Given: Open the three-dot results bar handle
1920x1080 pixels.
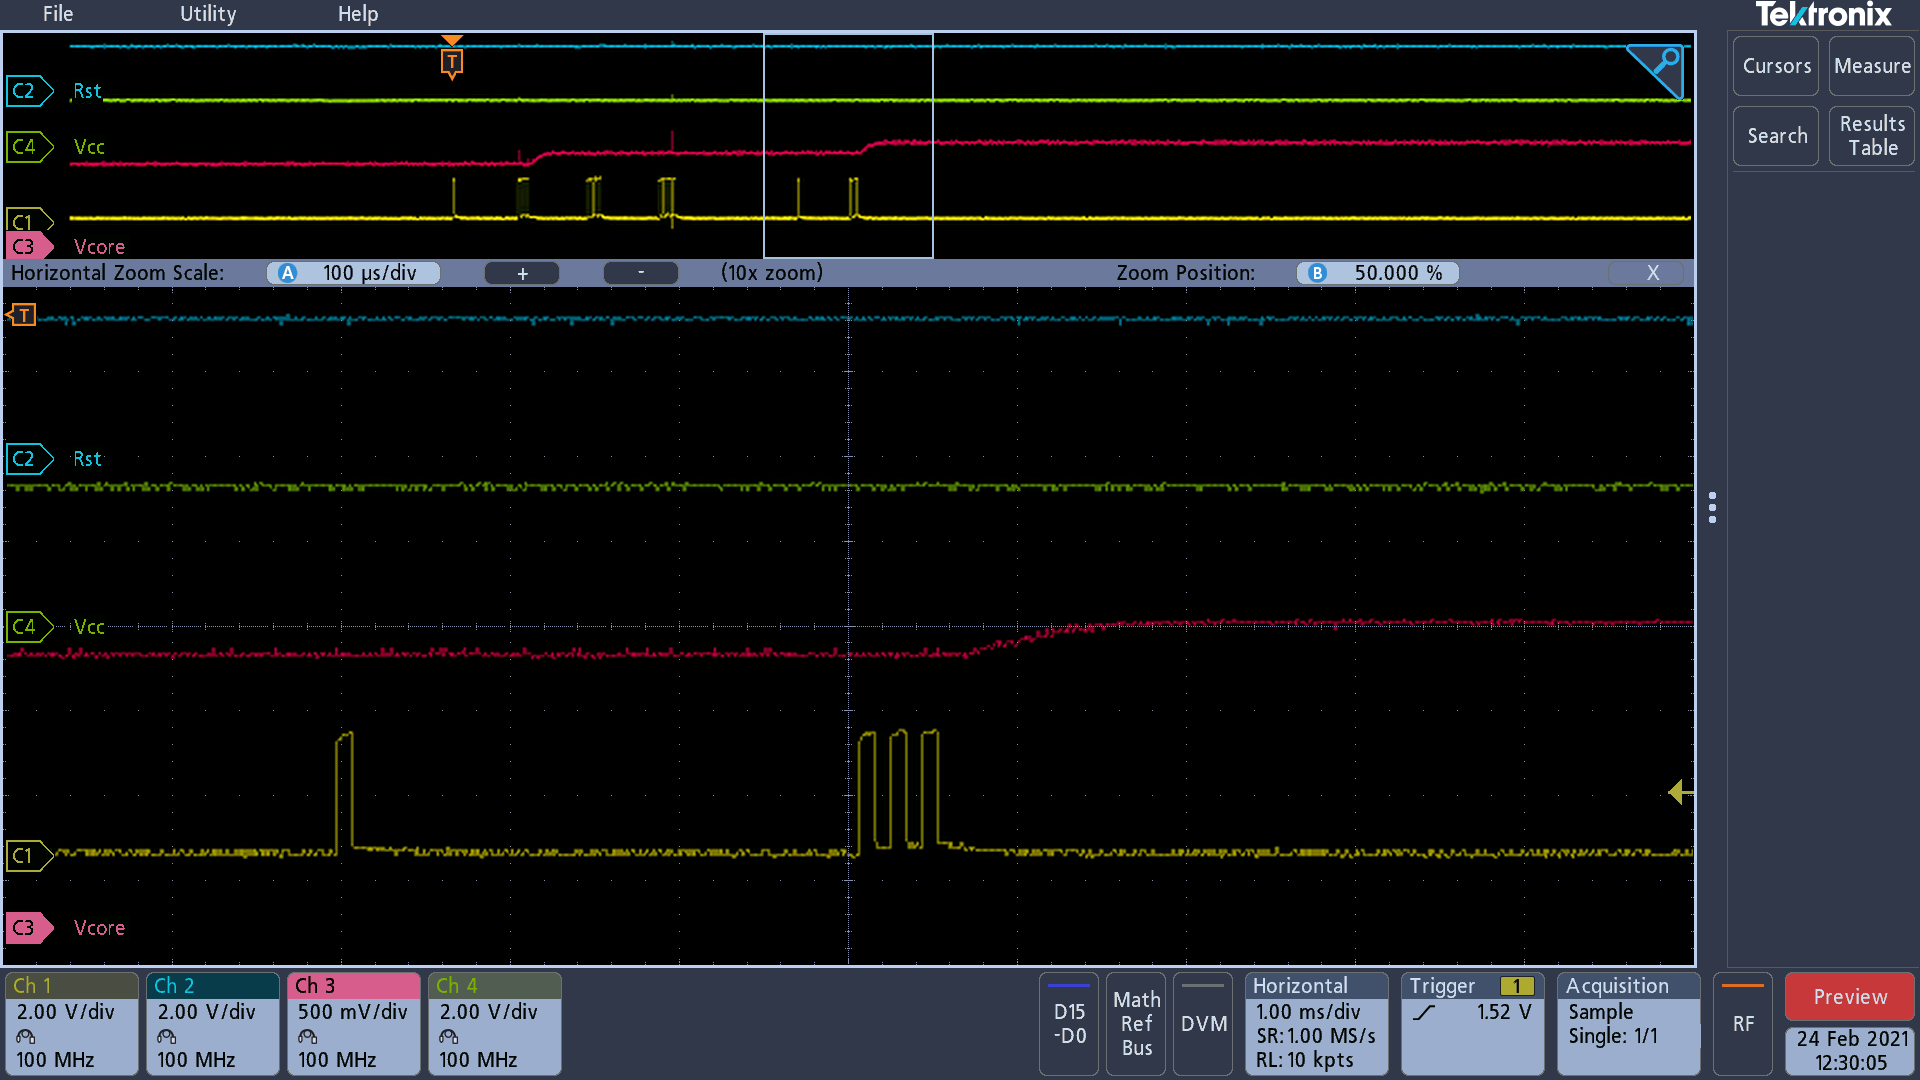Looking at the screenshot, I should (x=1713, y=507).
